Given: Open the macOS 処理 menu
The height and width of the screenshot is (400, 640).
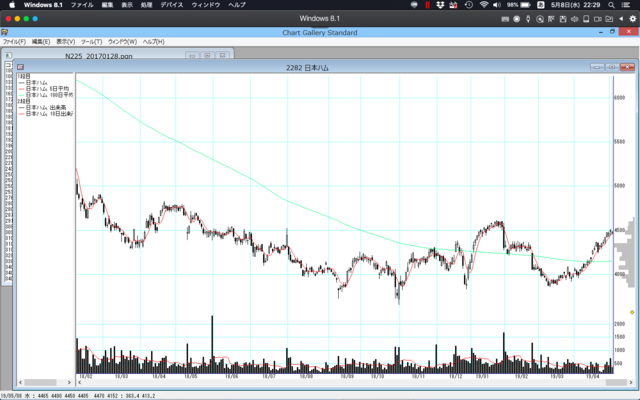Looking at the screenshot, I should [x=146, y=5].
